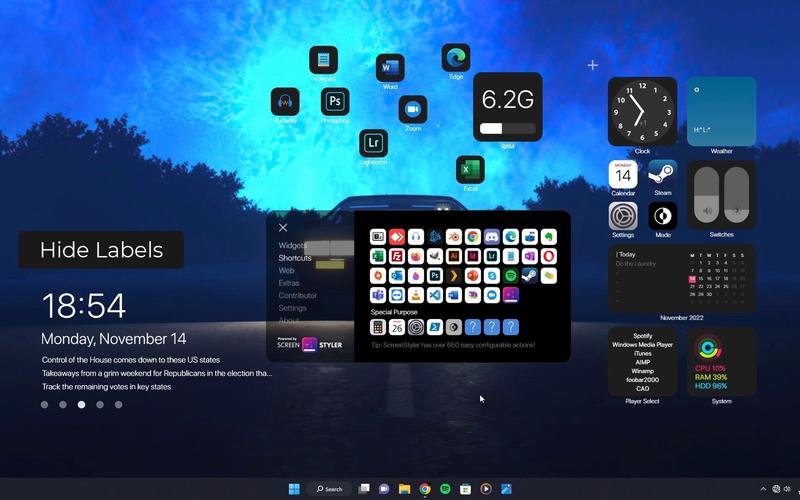
Task: Open the Photoshop desktop shortcut
Action: coord(335,101)
